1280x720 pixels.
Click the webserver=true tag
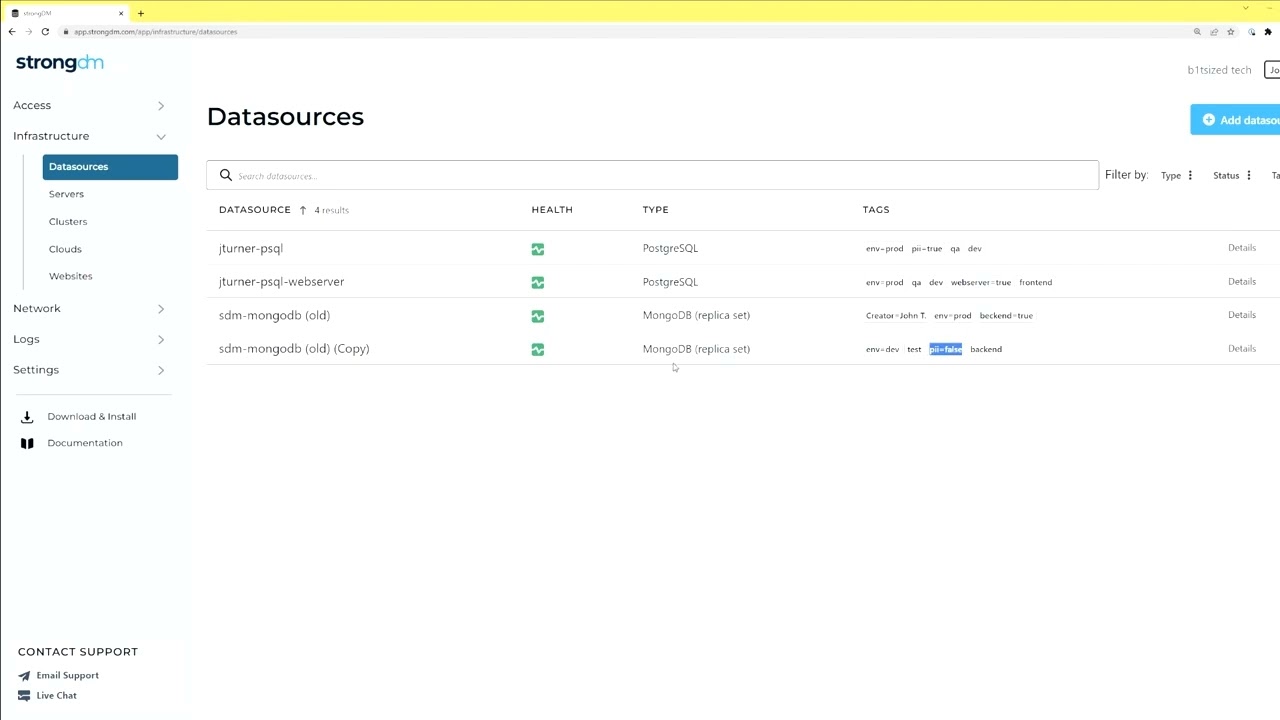(981, 283)
